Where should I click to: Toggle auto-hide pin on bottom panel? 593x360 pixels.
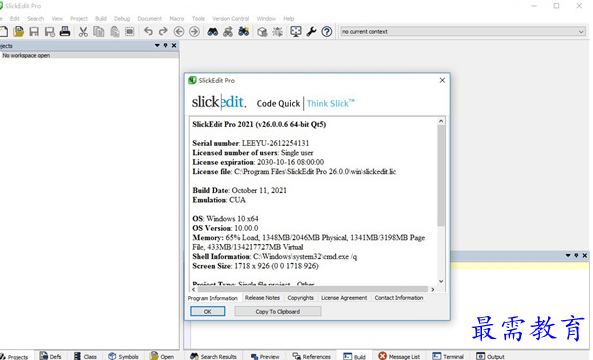(x=576, y=256)
